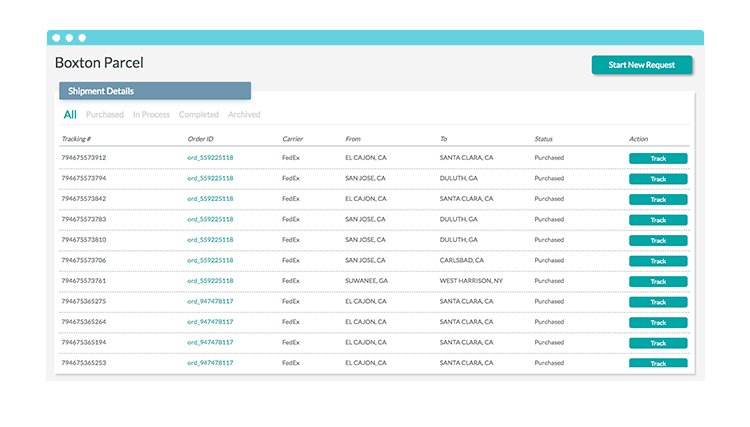This screenshot has width=750, height=427.
Task: Select tracking number 794675365264
Action: pyautogui.click(x=84, y=322)
